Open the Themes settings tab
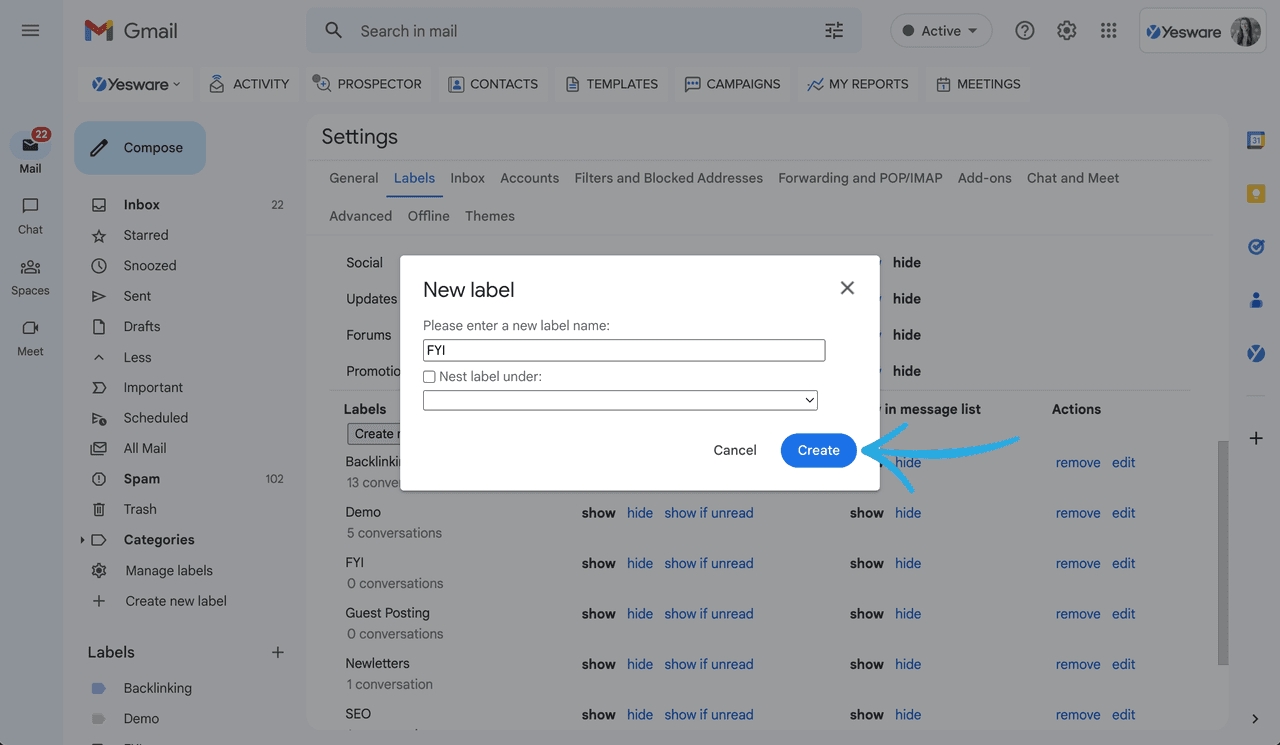This screenshot has height=745, width=1280. pos(489,215)
